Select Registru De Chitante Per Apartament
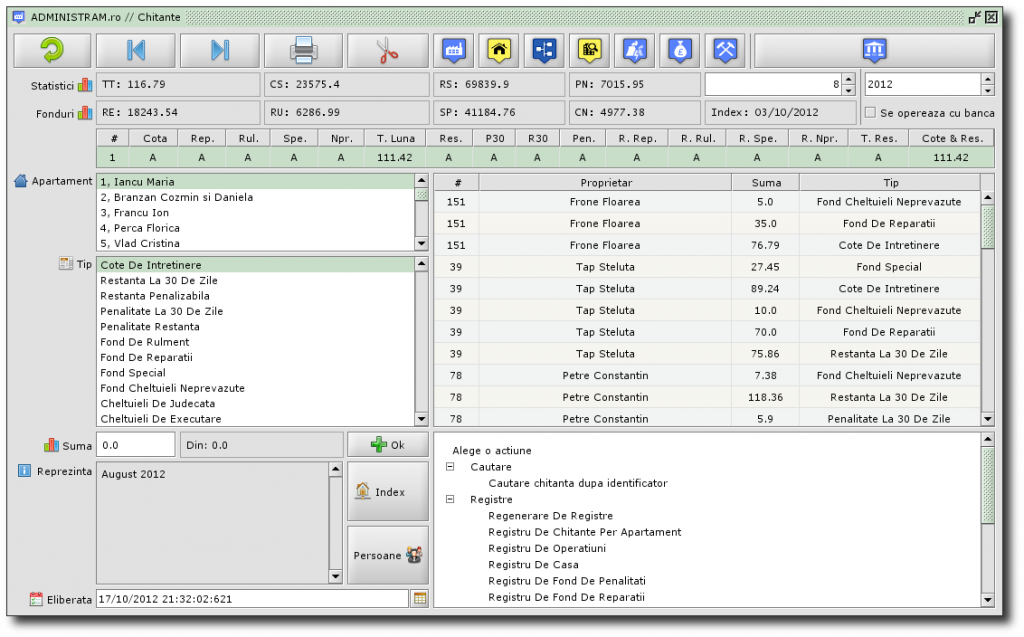This screenshot has width=1024, height=637. (584, 532)
